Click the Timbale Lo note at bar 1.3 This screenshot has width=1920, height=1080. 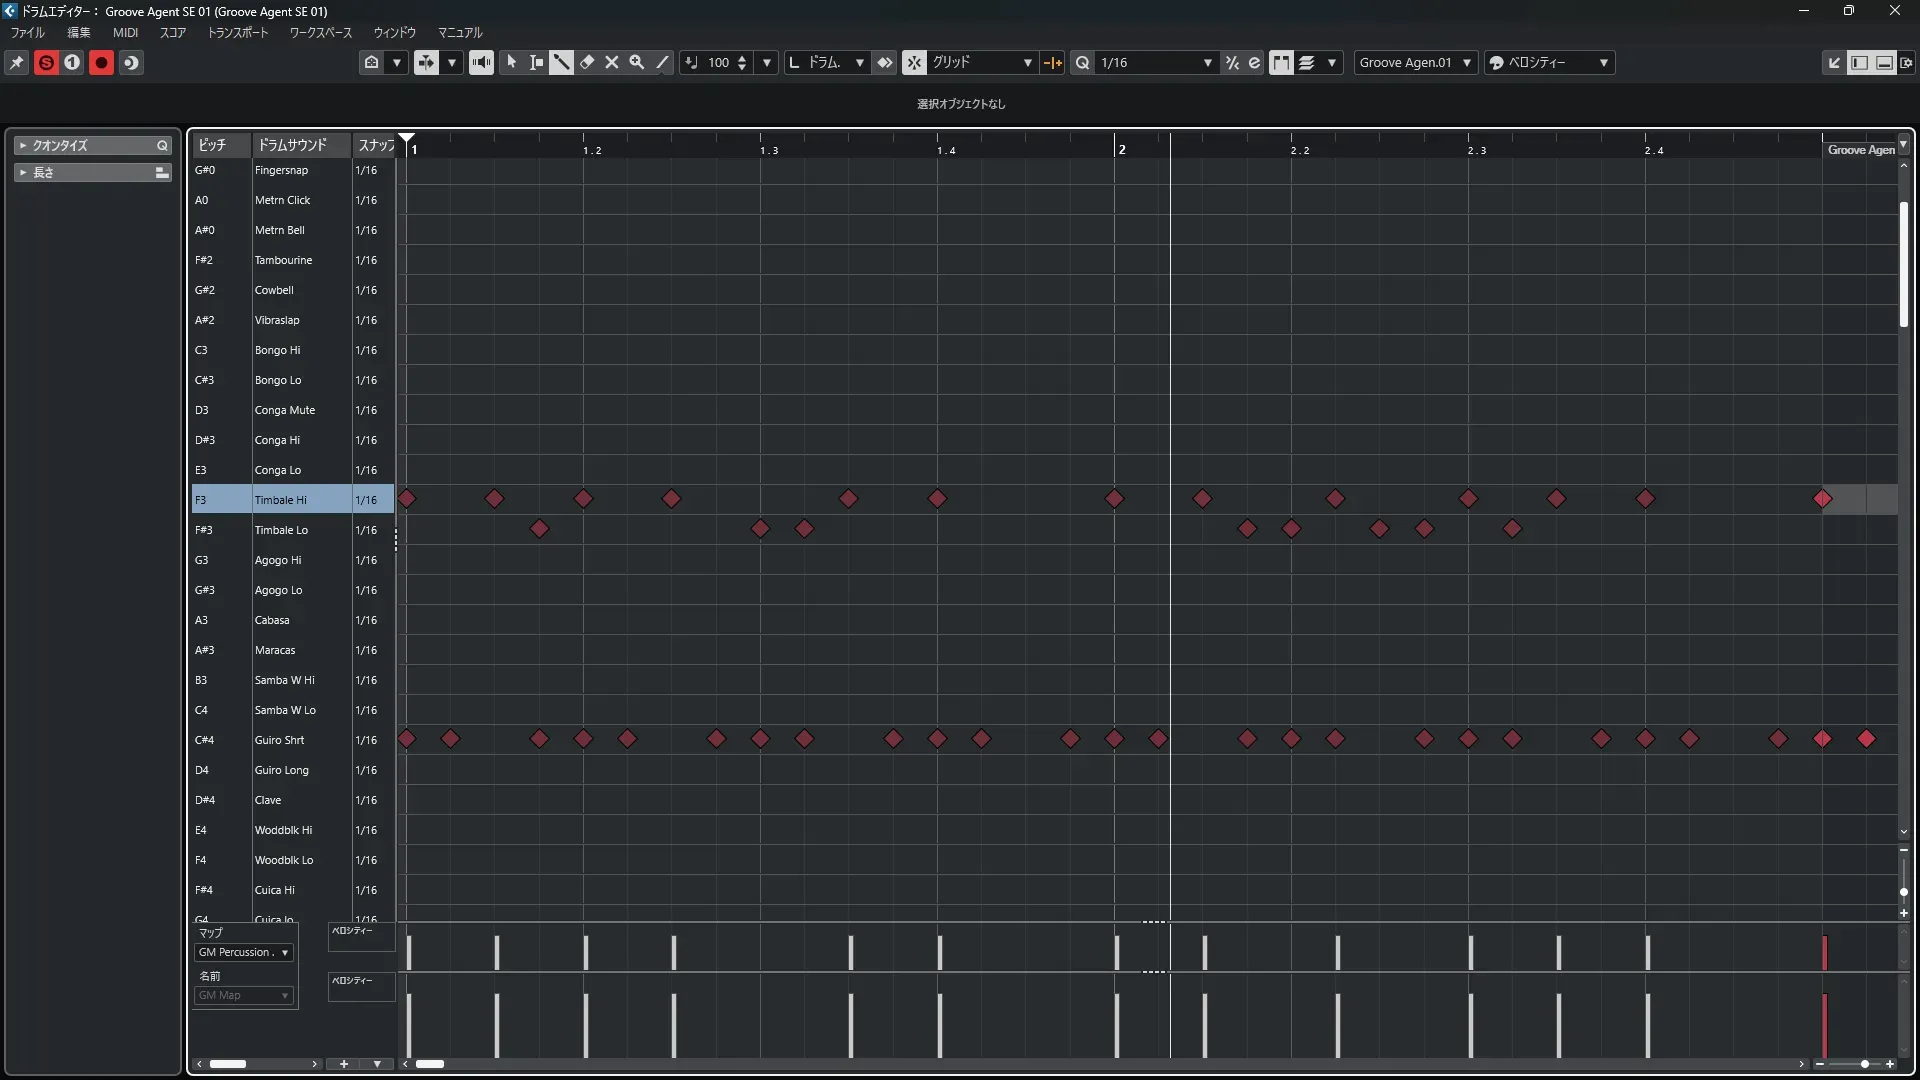(x=760, y=529)
